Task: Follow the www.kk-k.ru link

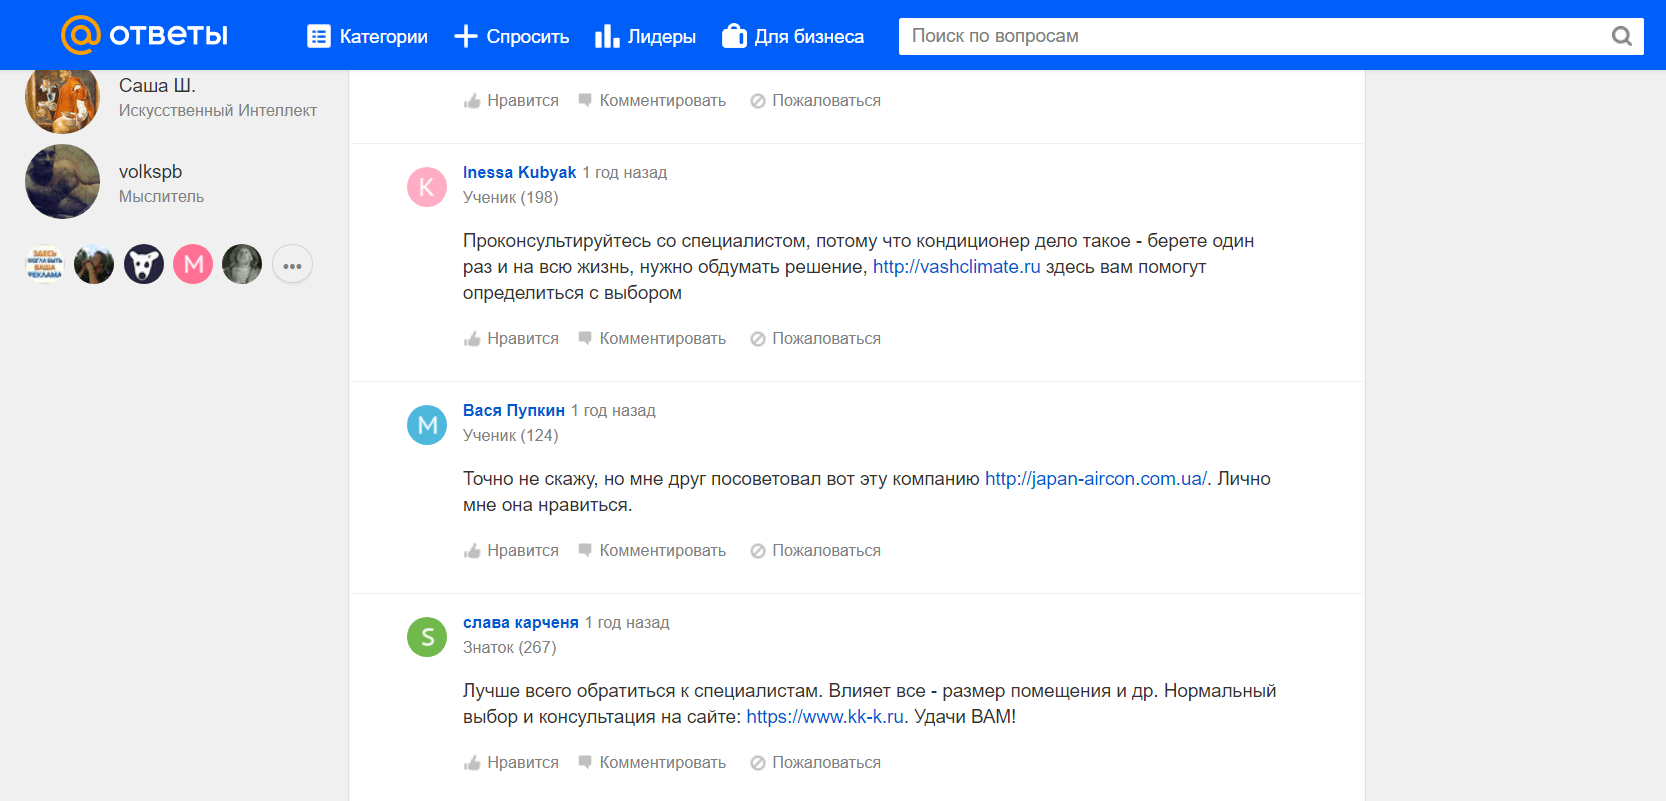Action: coord(825,717)
